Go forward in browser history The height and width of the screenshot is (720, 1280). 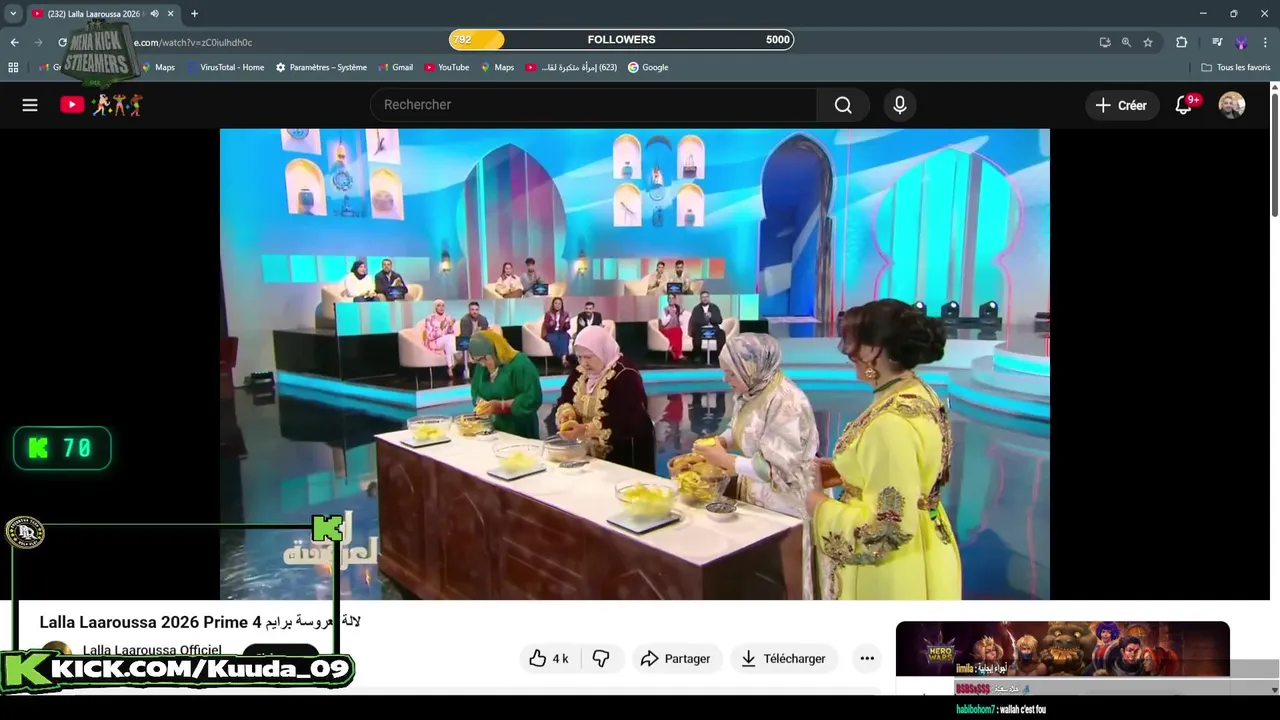[38, 42]
